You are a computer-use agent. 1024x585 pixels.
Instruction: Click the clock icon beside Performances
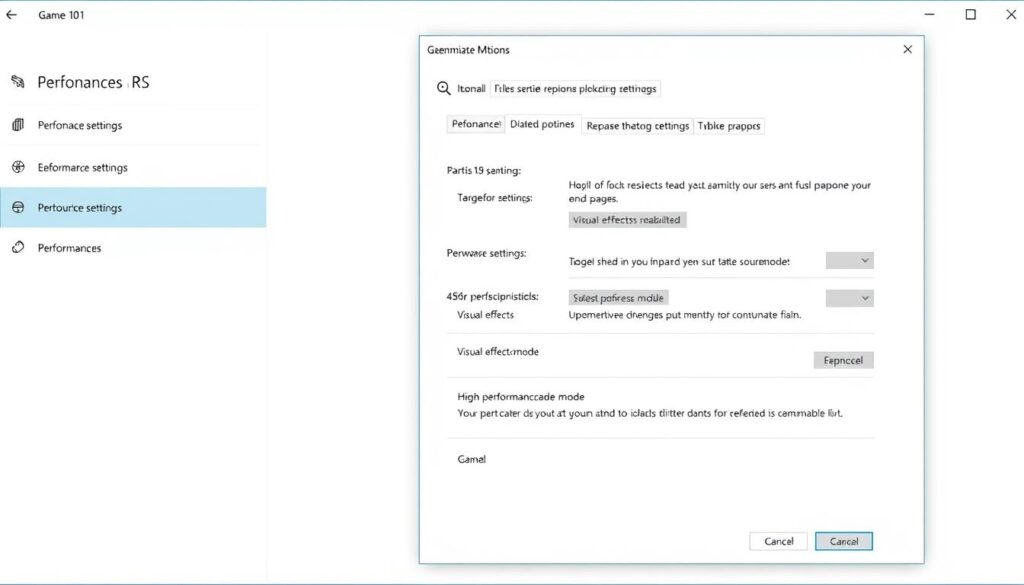coord(16,247)
